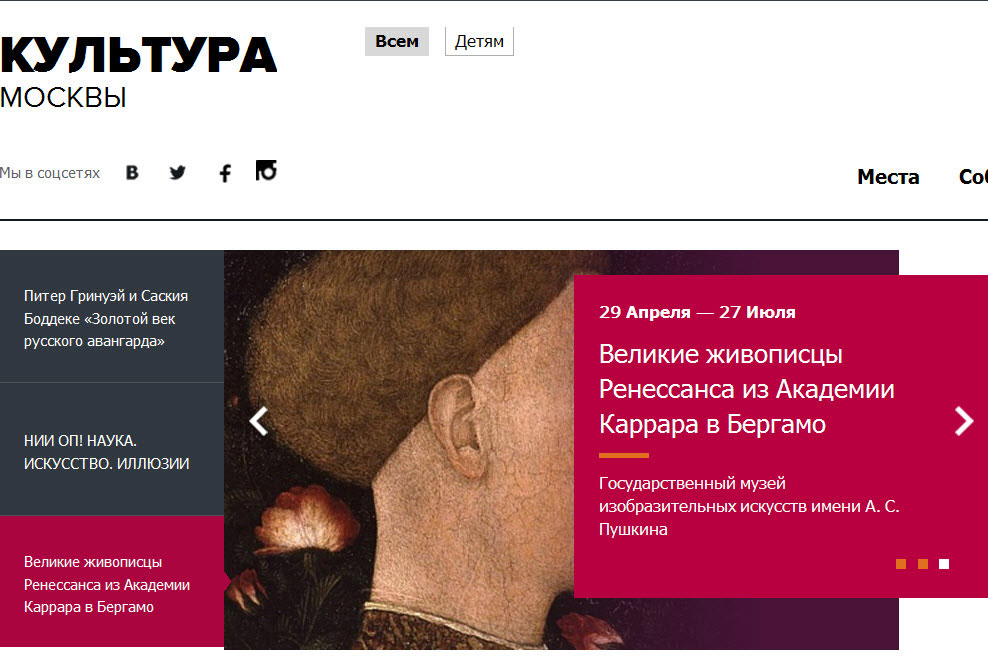The image size is (988, 658).
Task: Open the Twitter bird icon
Action: (178, 173)
